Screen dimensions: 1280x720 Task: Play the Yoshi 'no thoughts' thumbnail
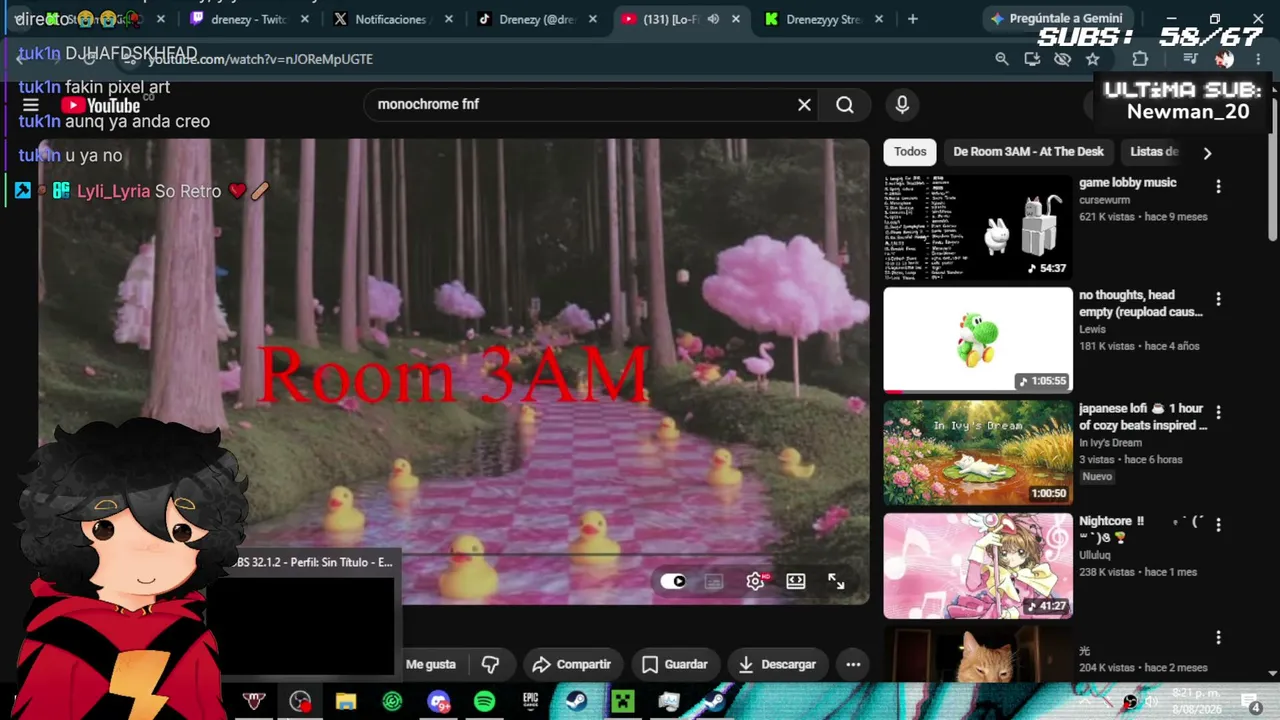click(x=978, y=341)
